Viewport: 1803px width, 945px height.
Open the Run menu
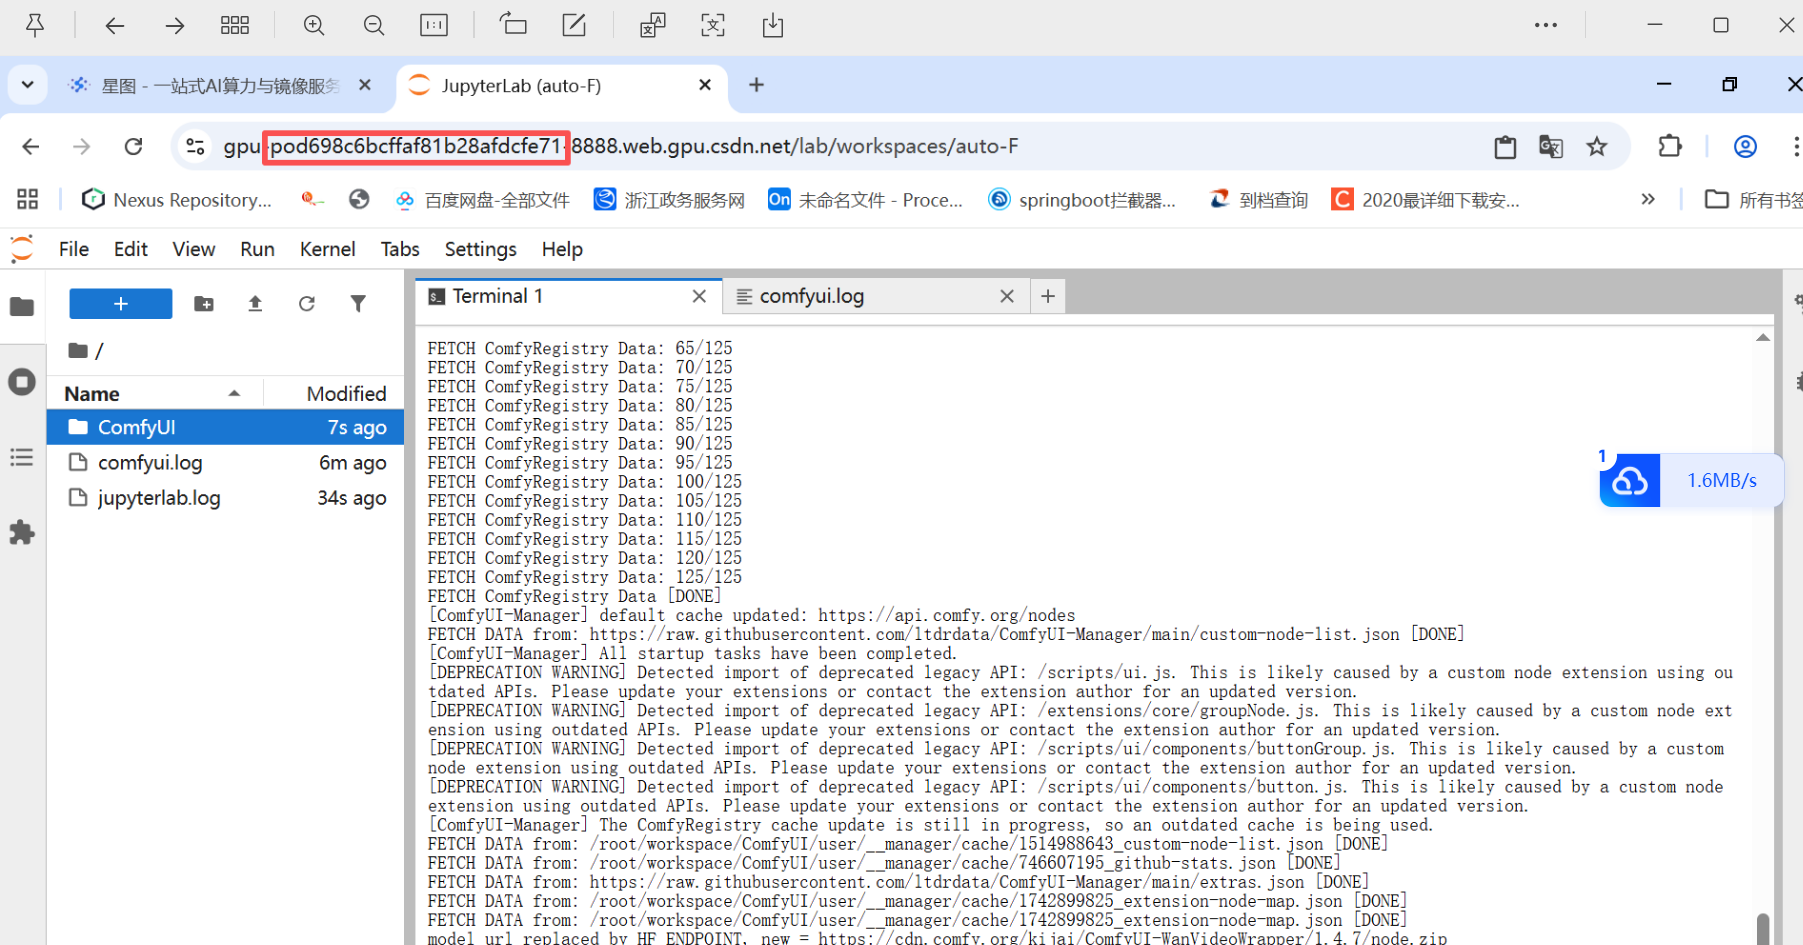point(257,249)
